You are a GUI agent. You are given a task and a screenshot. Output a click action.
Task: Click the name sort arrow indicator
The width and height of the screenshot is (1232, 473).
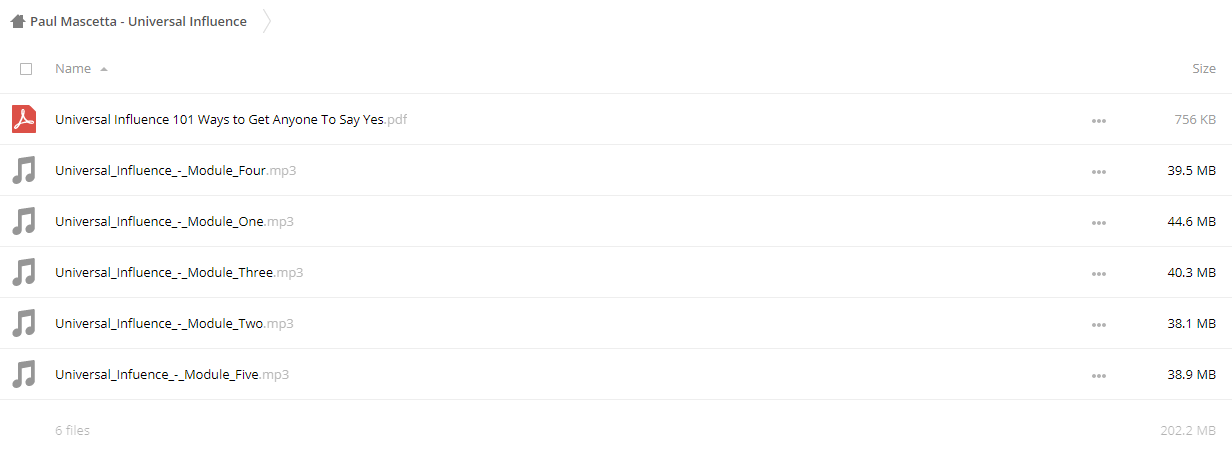(x=104, y=70)
